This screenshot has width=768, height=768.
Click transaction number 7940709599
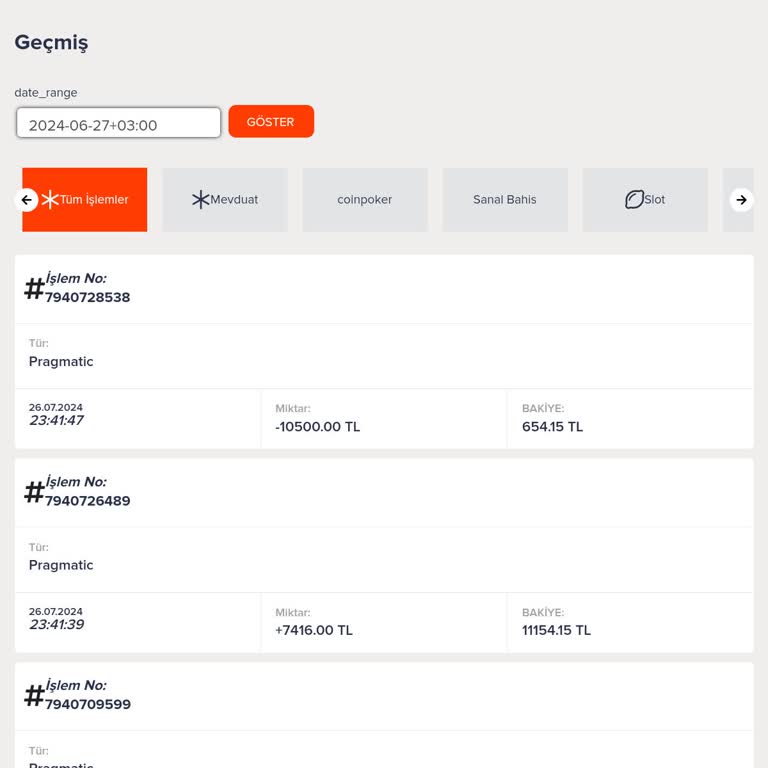(x=88, y=704)
